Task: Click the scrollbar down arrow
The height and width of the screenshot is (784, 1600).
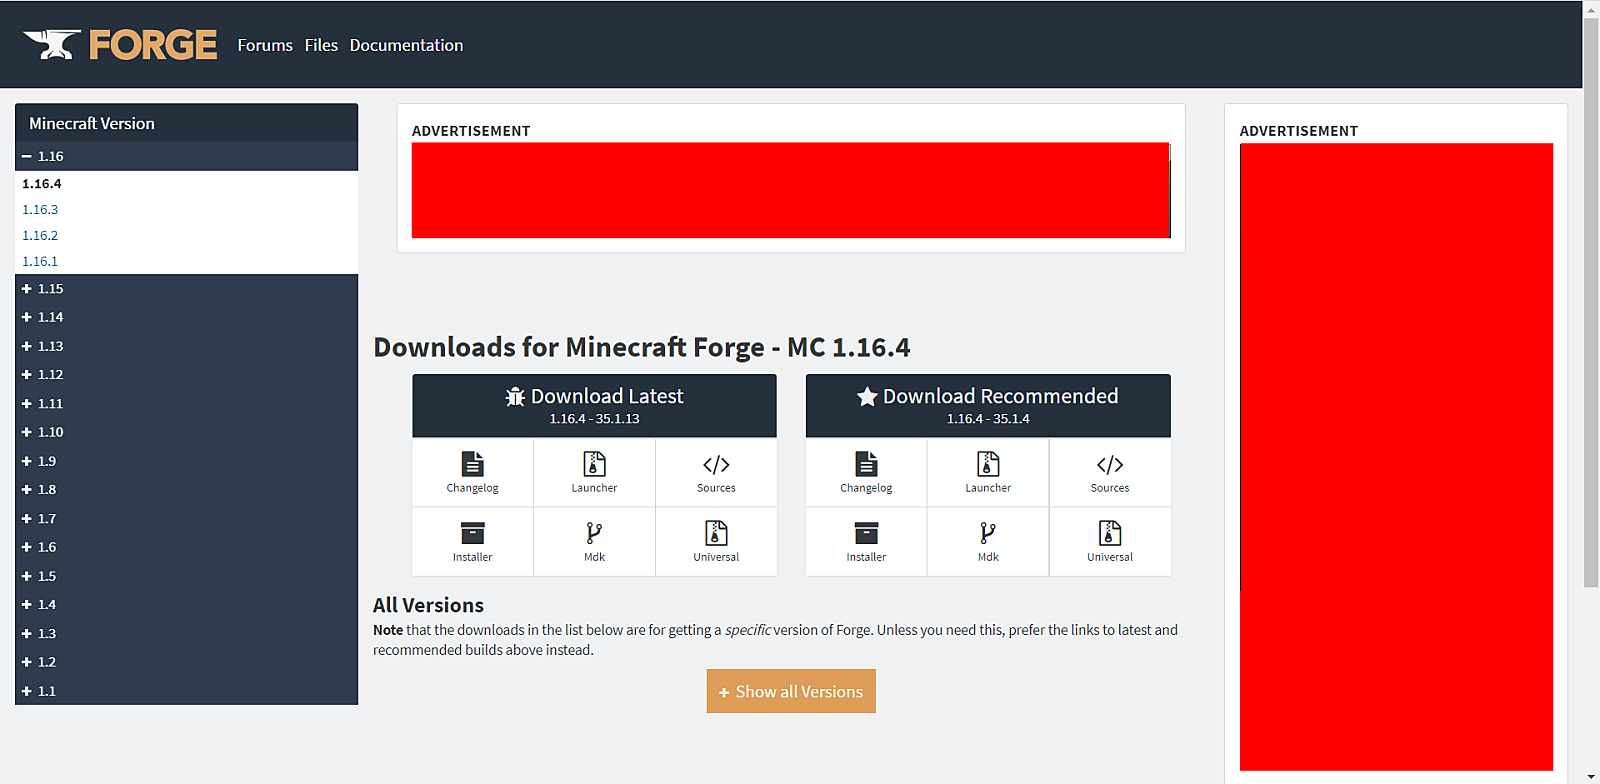Action: [x=1591, y=776]
